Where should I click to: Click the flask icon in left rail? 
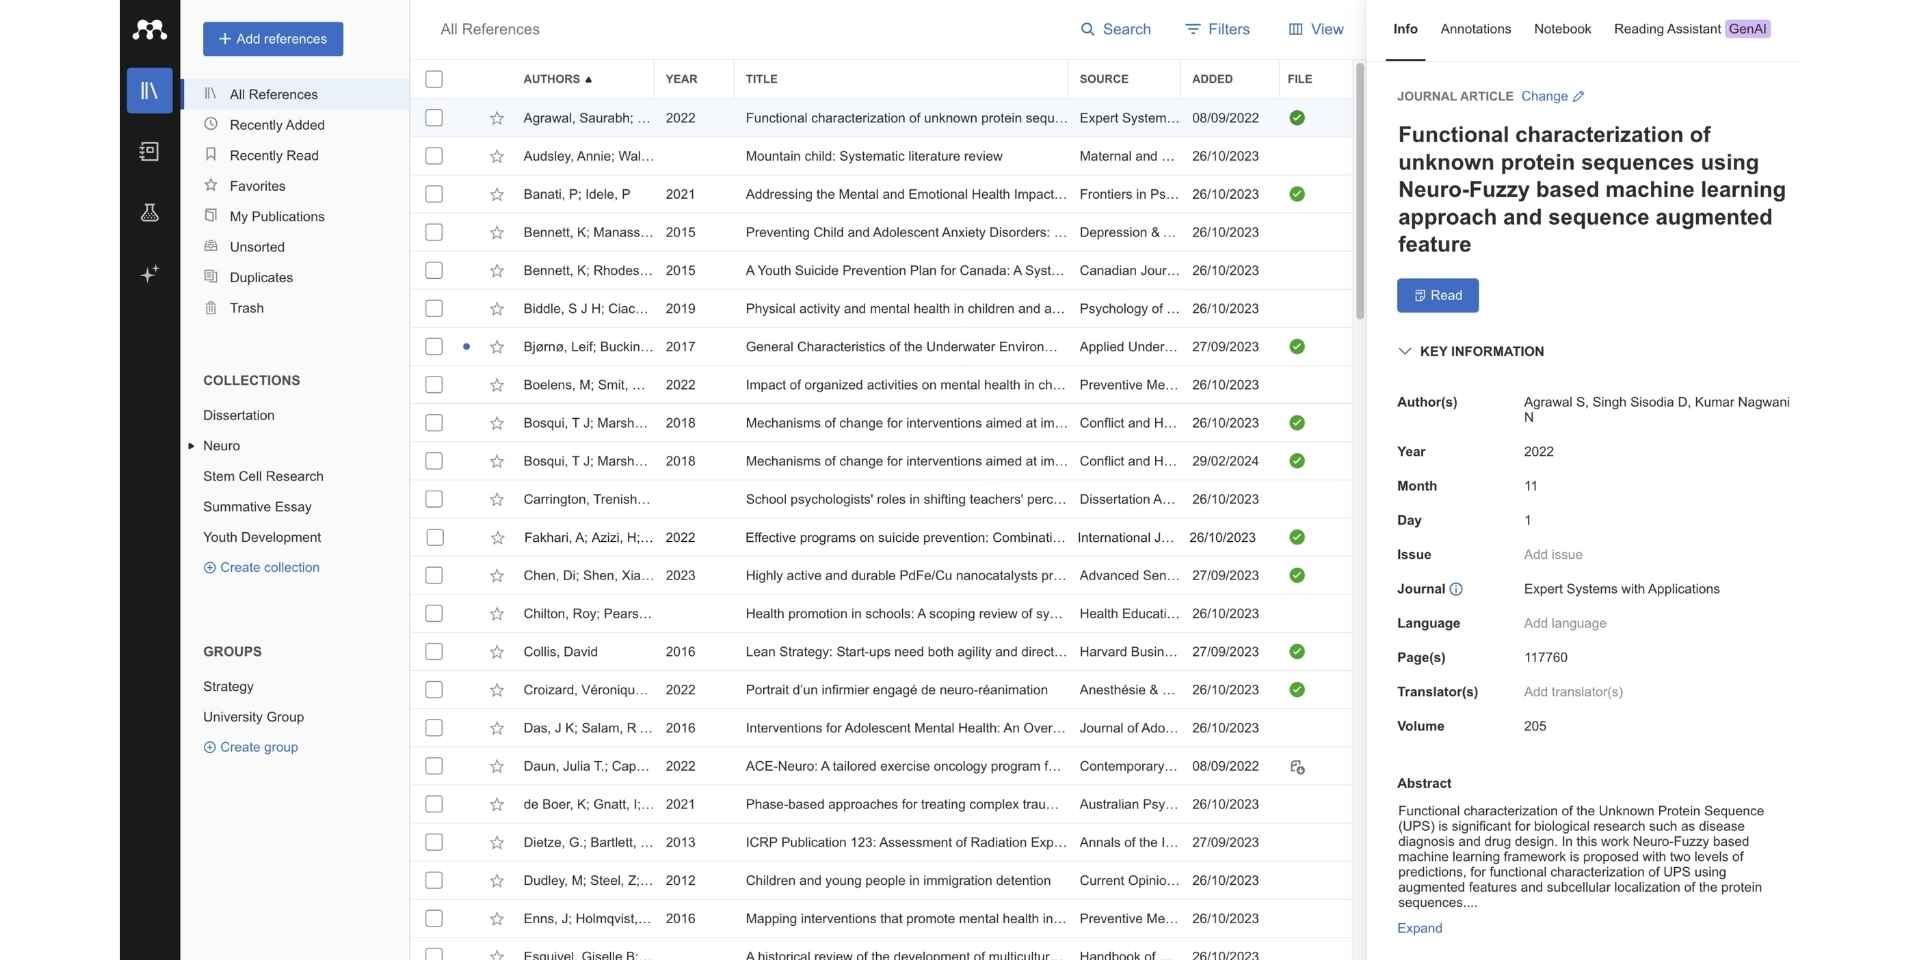[x=149, y=213]
